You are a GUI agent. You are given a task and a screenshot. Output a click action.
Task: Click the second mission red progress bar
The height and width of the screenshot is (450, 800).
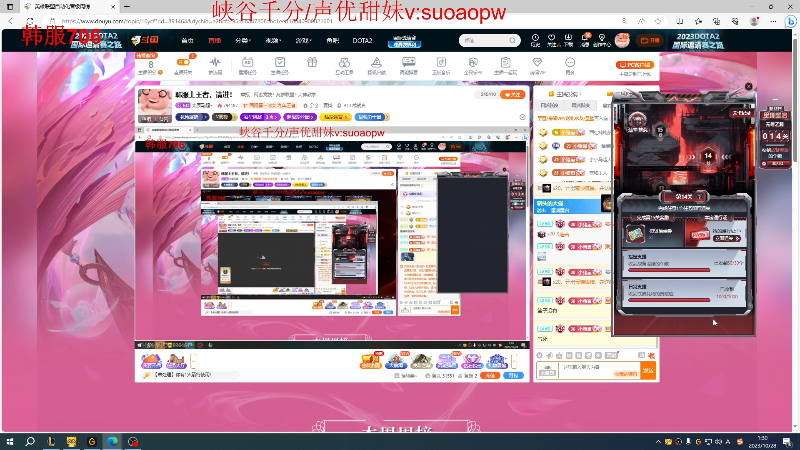669,300
